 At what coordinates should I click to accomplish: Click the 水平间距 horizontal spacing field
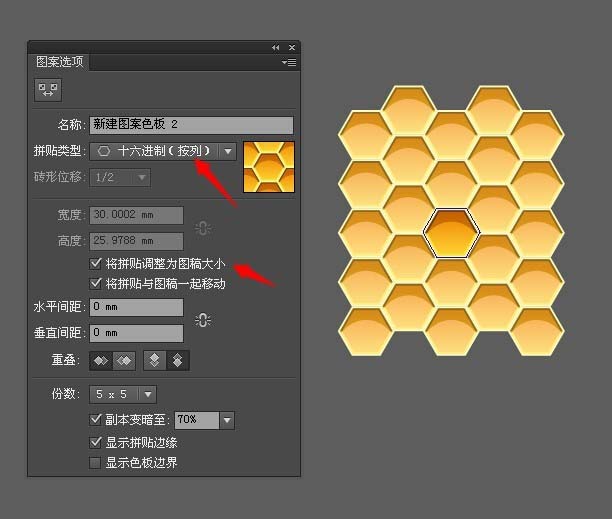136,307
